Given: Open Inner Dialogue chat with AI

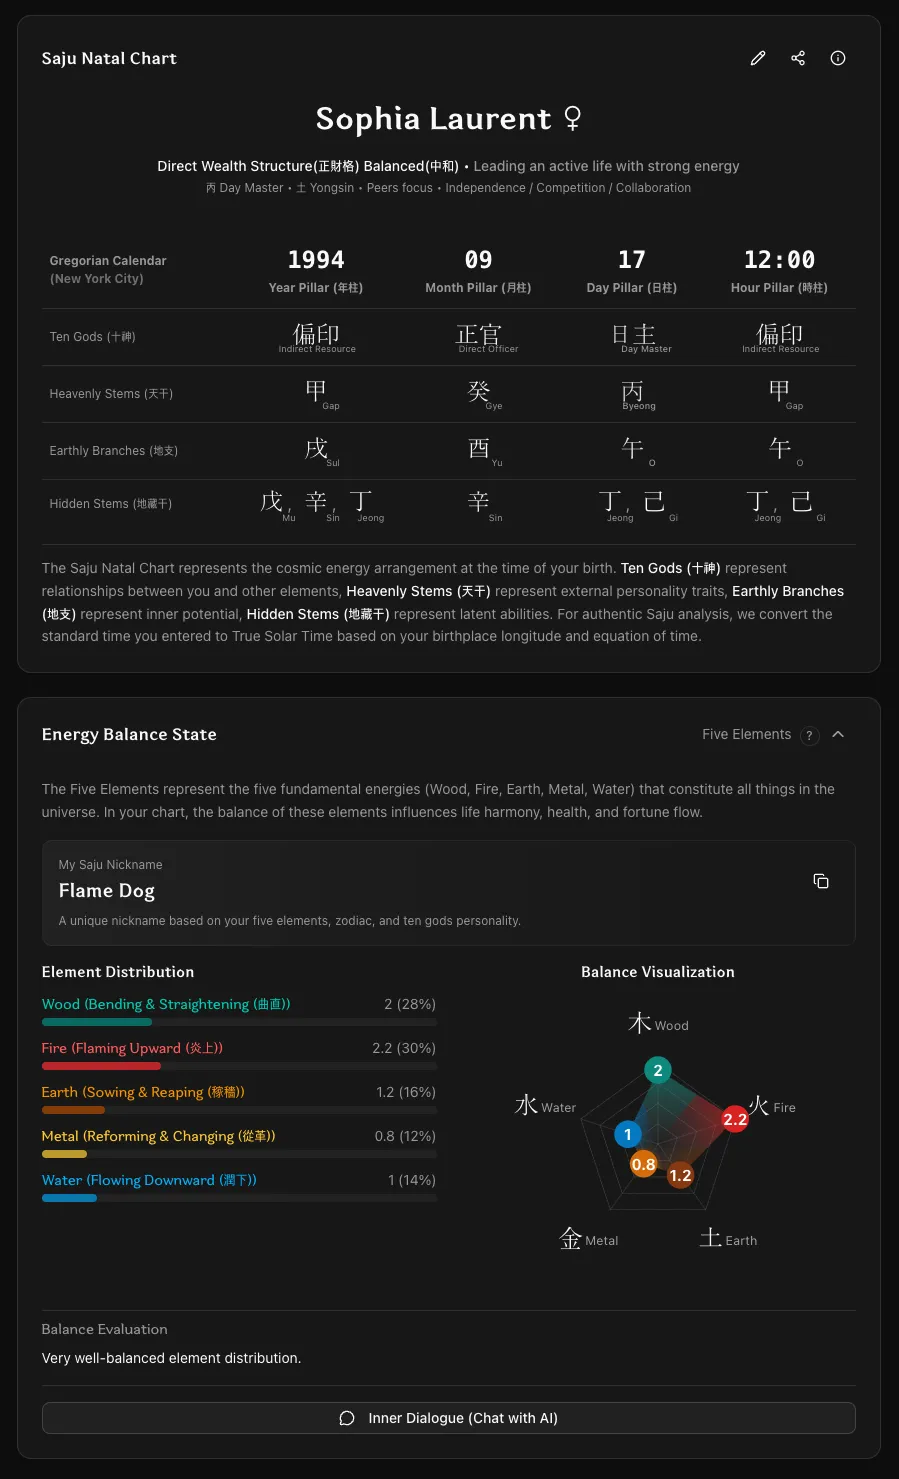Looking at the screenshot, I should coord(448,1418).
